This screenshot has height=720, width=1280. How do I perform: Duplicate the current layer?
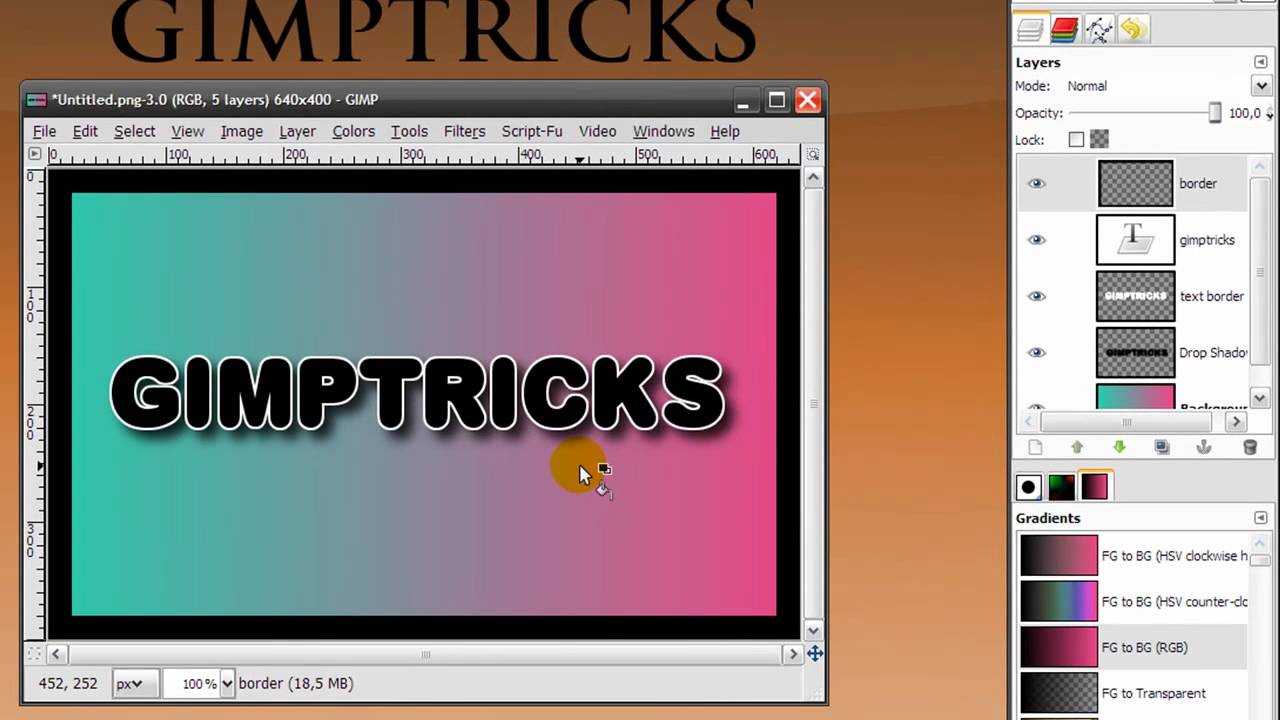1163,447
